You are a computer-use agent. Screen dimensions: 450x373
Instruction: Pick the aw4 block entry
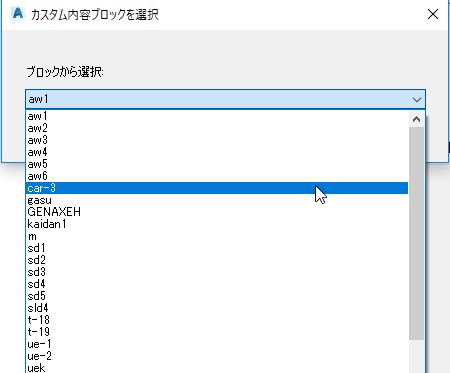[x=217, y=152]
